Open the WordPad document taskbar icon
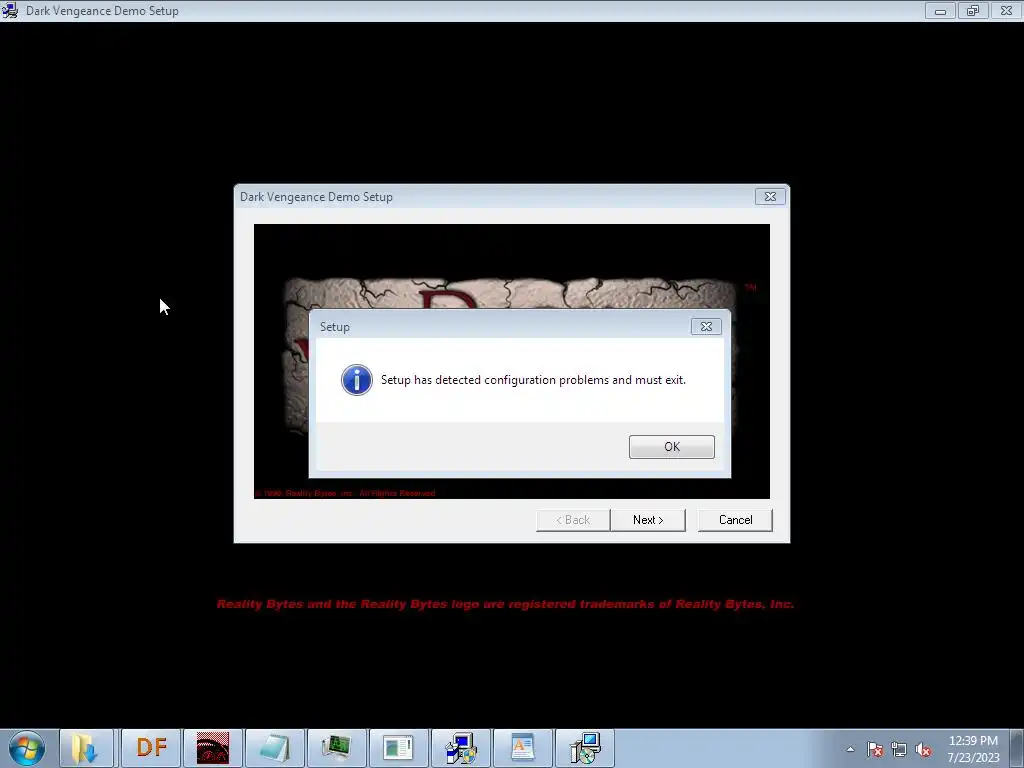 [522, 748]
